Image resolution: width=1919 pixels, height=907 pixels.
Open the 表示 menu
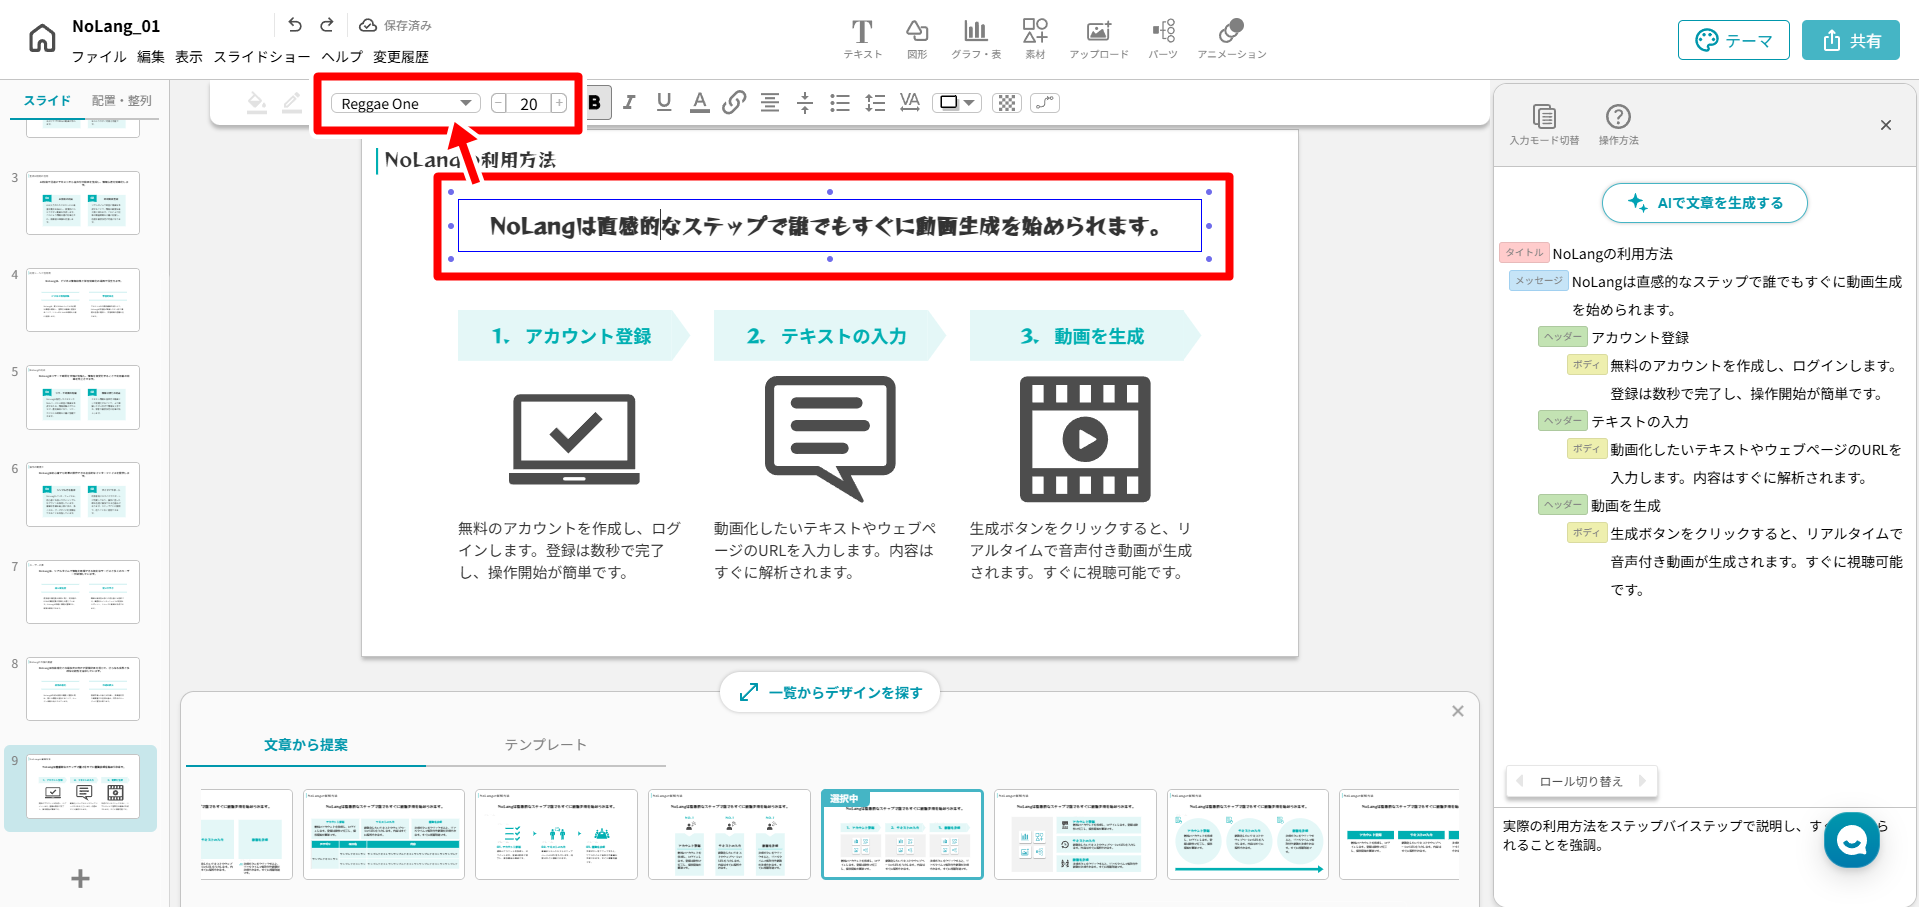(189, 57)
